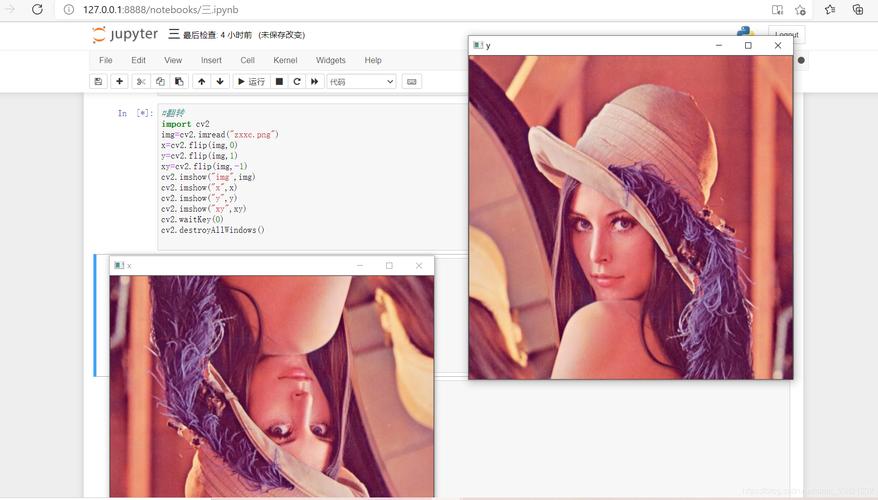Click the cv2.destroyAllWindows() line
Screen dimensions: 878x500
[x=213, y=230]
